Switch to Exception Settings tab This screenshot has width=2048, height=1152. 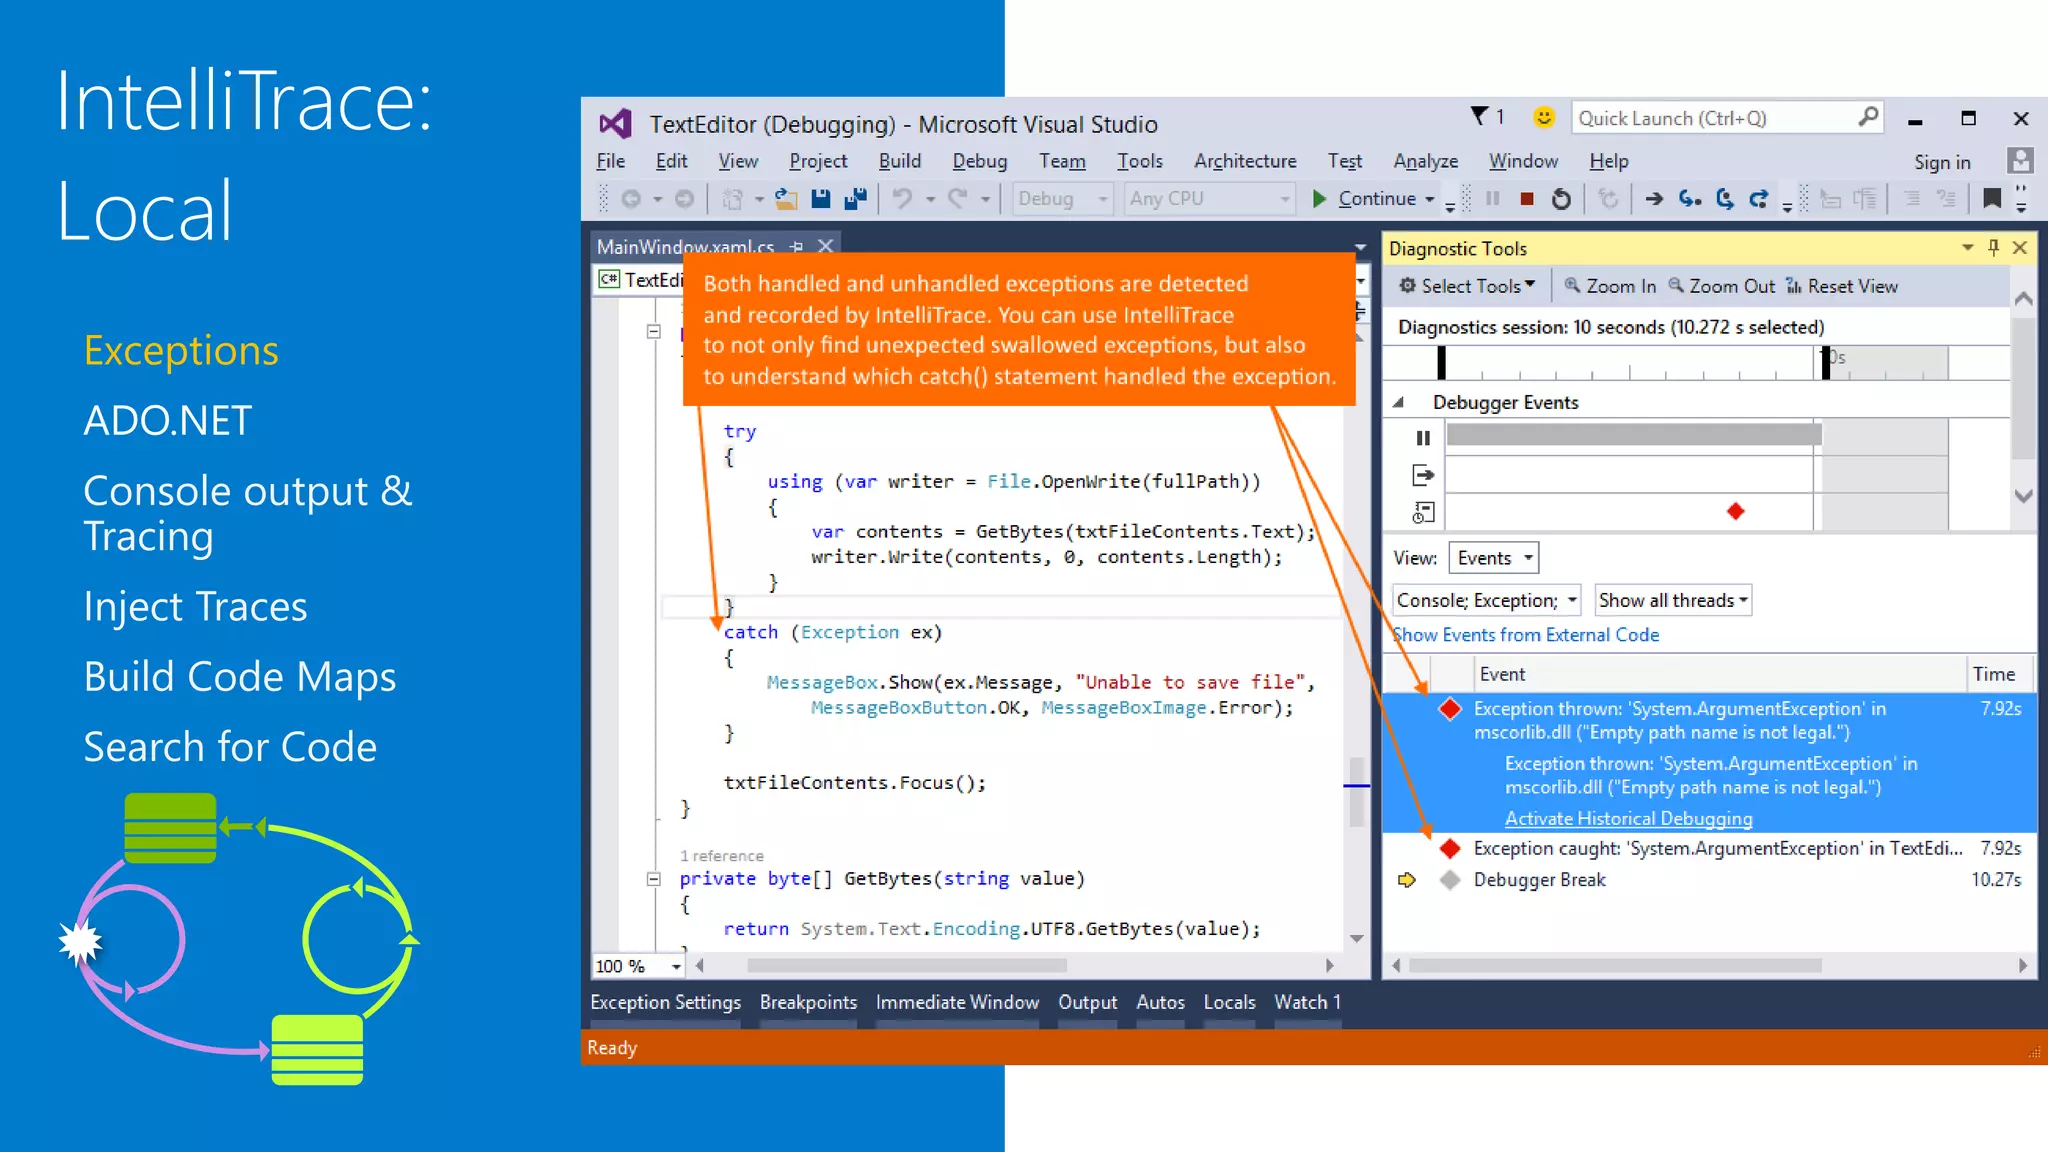pyautogui.click(x=665, y=1002)
